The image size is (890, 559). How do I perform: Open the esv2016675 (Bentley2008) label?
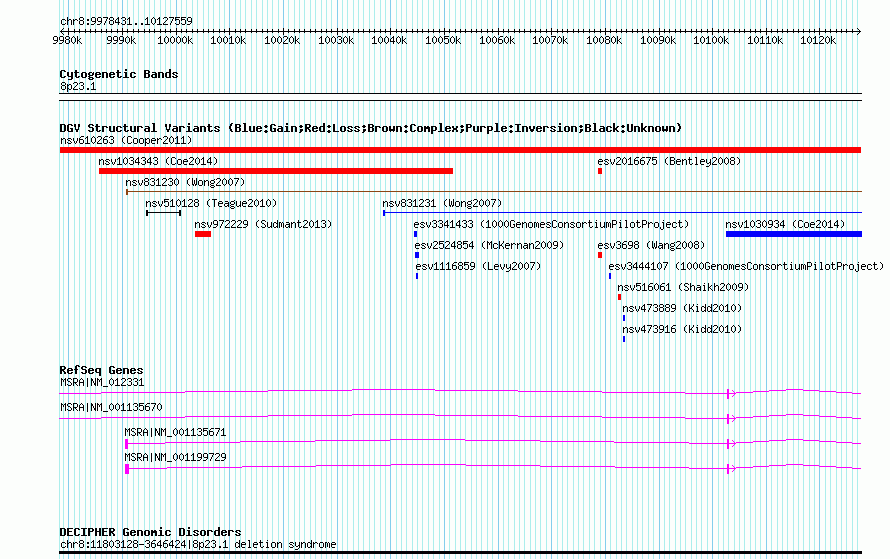tap(669, 161)
